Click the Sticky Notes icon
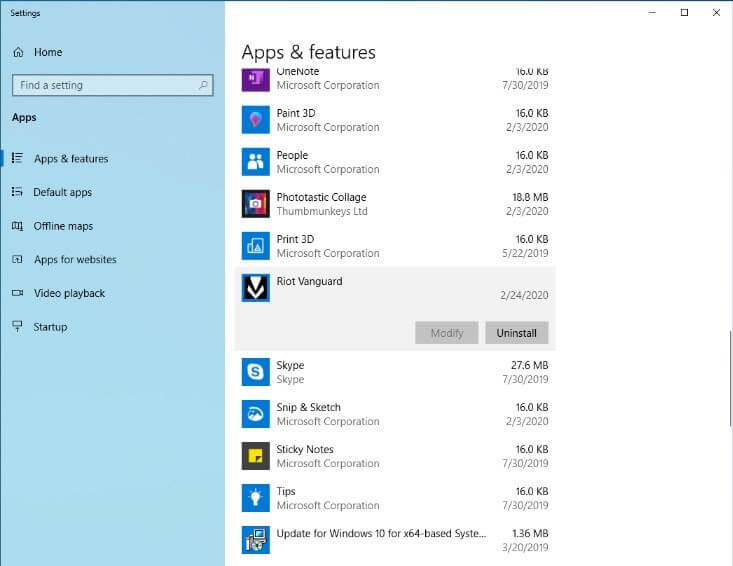Image resolution: width=733 pixels, height=566 pixels. click(256, 456)
